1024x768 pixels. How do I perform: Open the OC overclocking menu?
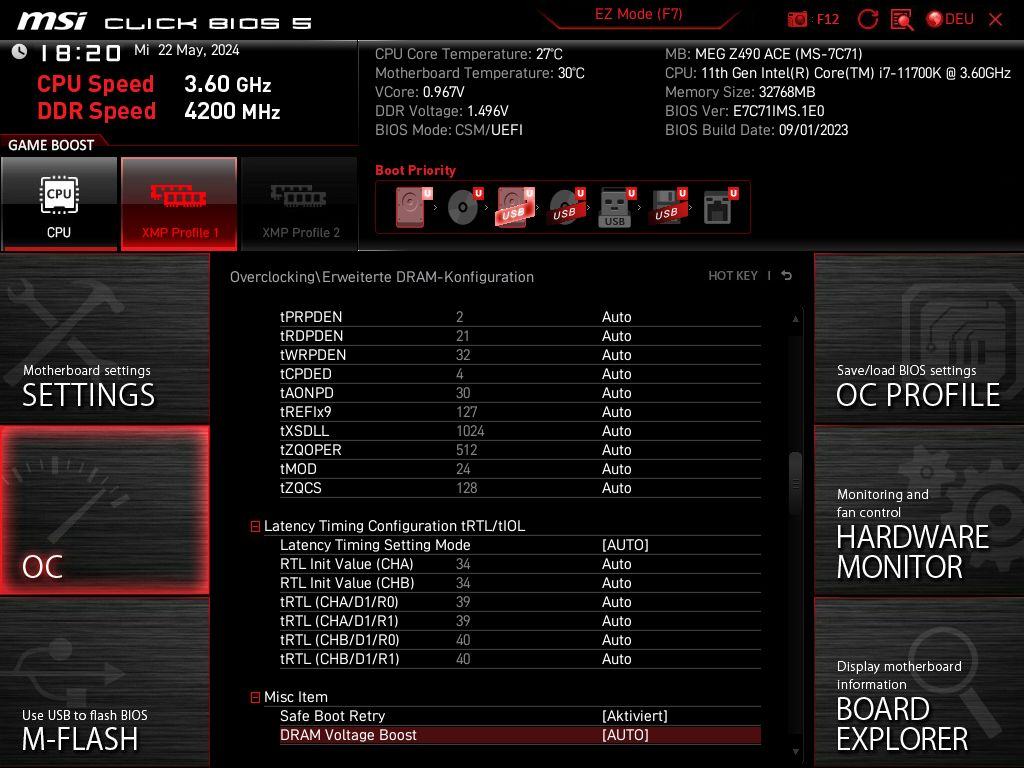click(104, 510)
